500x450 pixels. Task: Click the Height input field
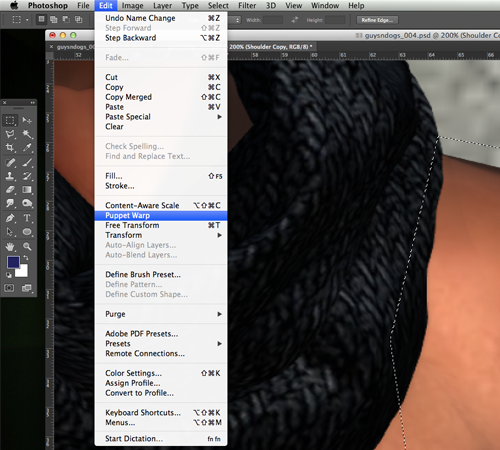tap(335, 20)
